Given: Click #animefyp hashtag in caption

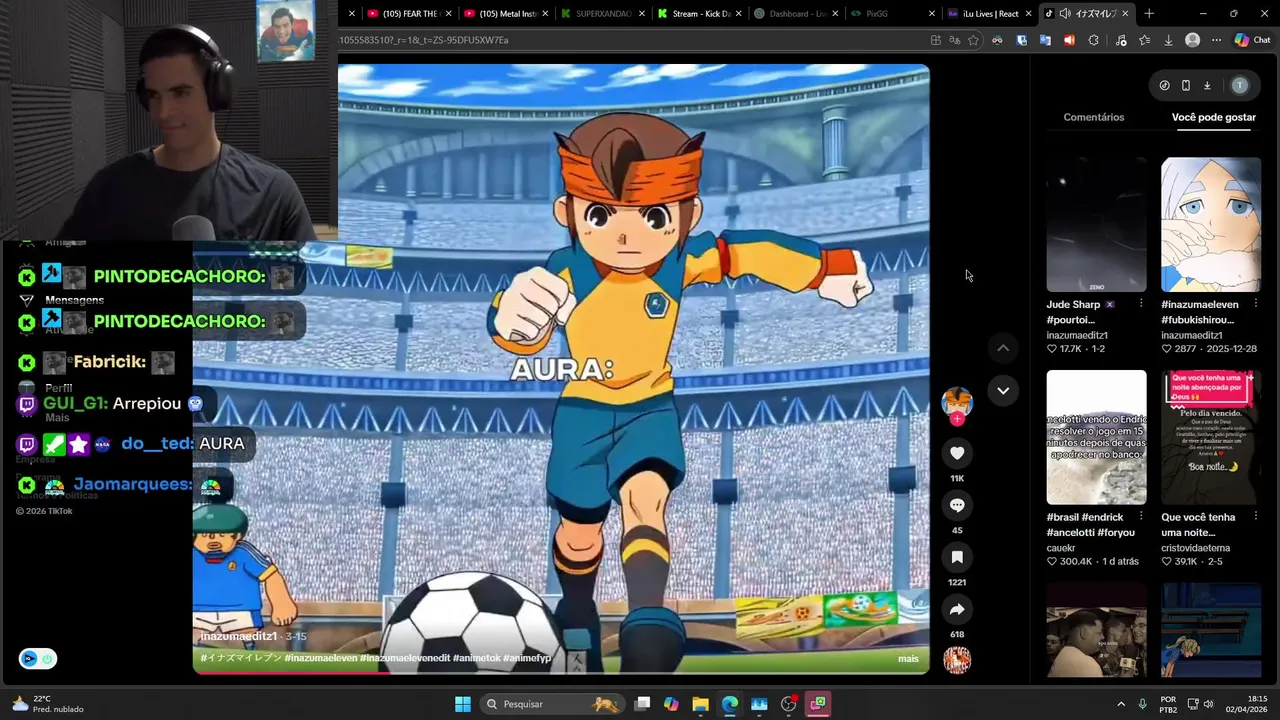Looking at the screenshot, I should [527, 658].
